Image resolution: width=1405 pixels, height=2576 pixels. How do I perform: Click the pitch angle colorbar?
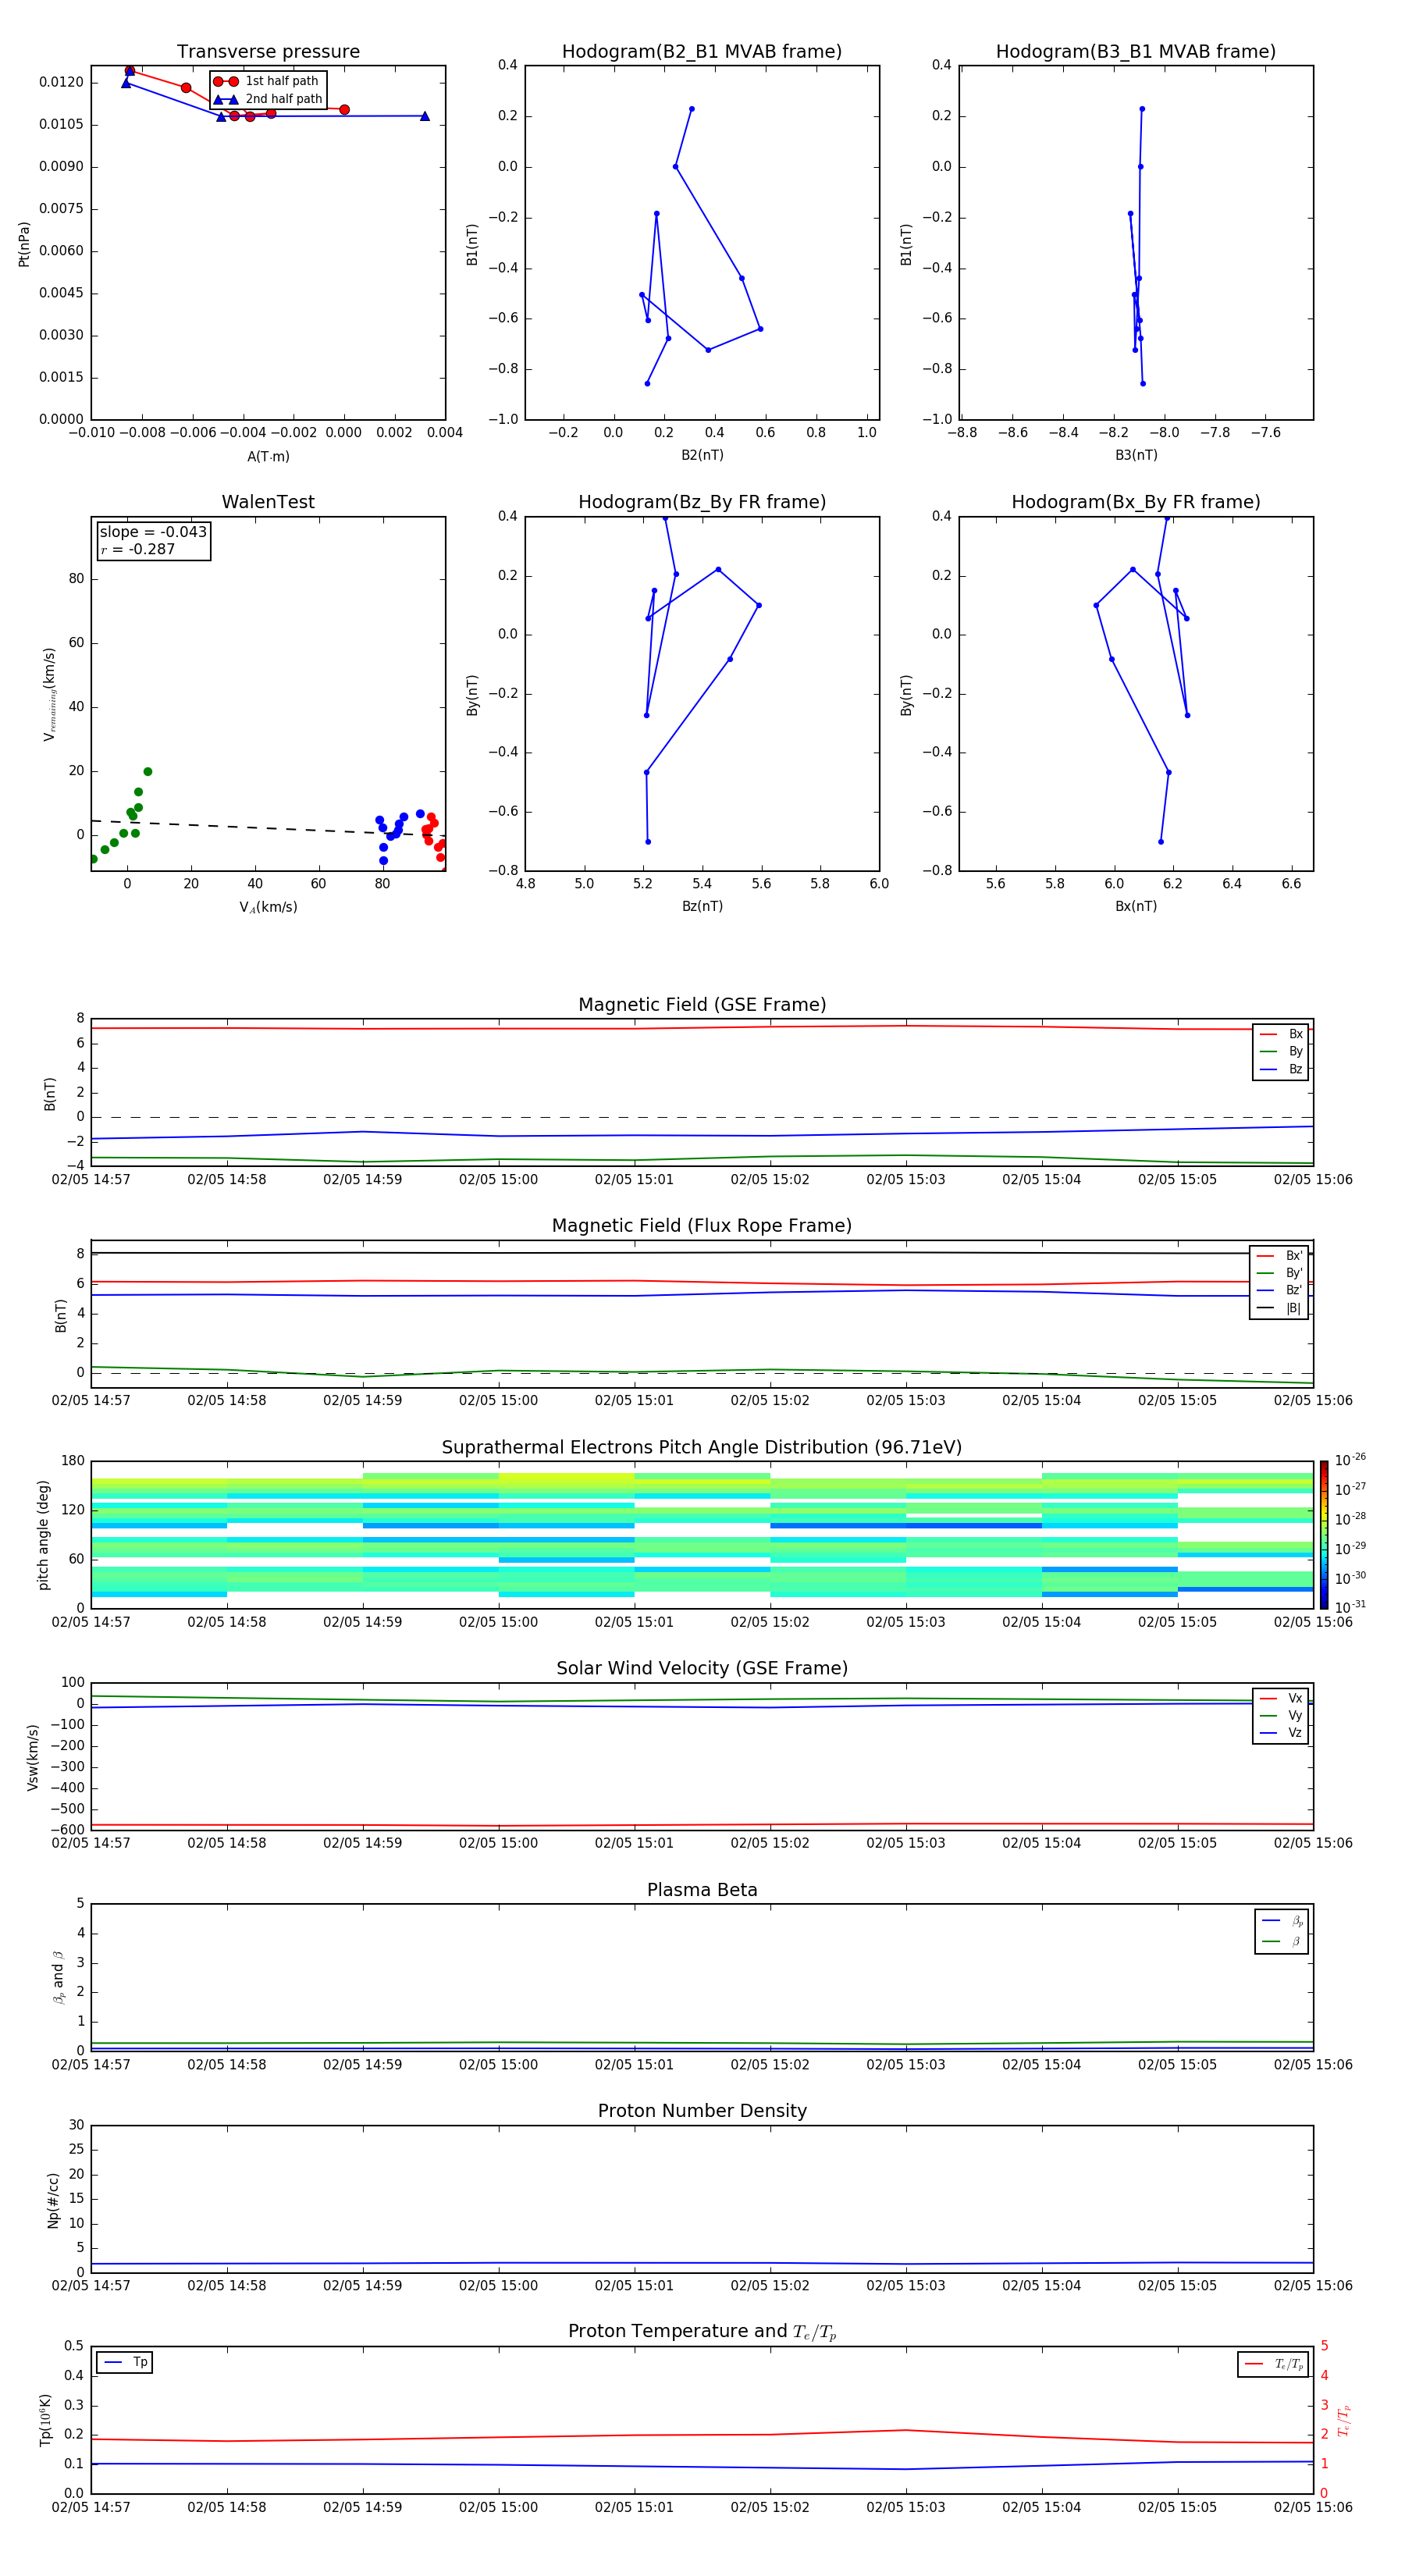1323,1535
